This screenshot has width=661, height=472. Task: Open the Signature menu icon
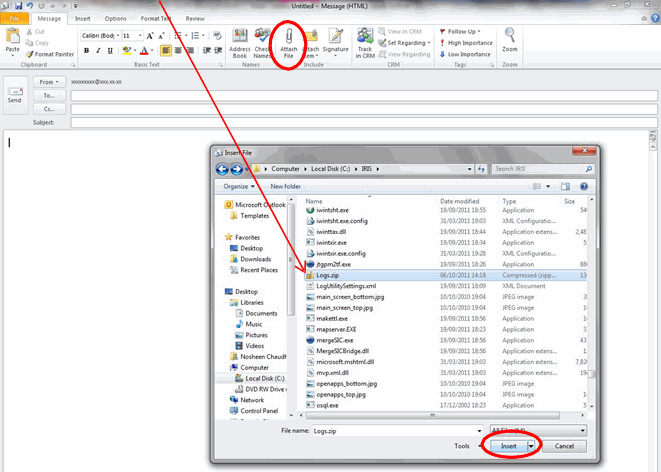coord(336,36)
